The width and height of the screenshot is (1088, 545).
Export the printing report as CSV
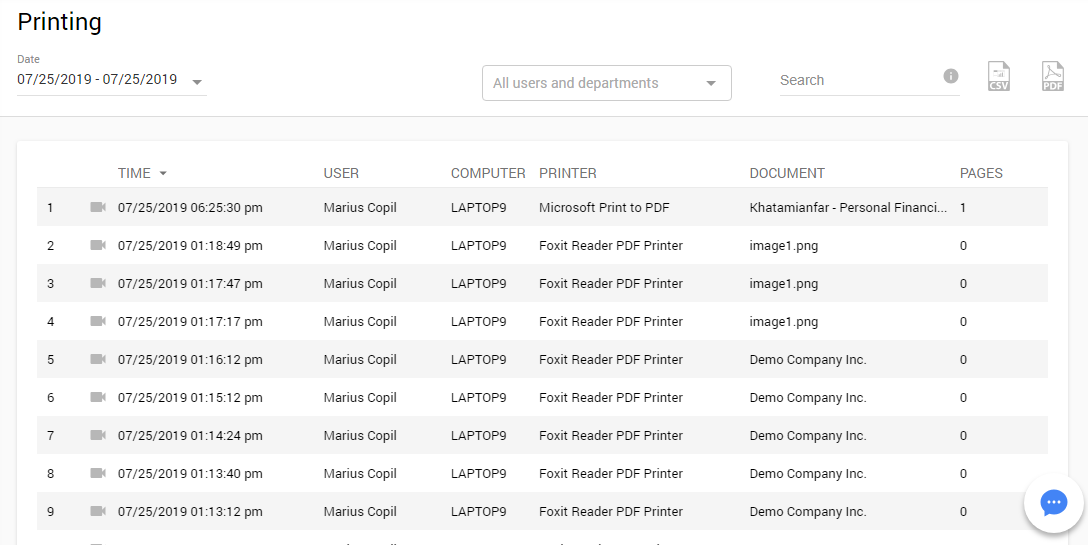[998, 77]
